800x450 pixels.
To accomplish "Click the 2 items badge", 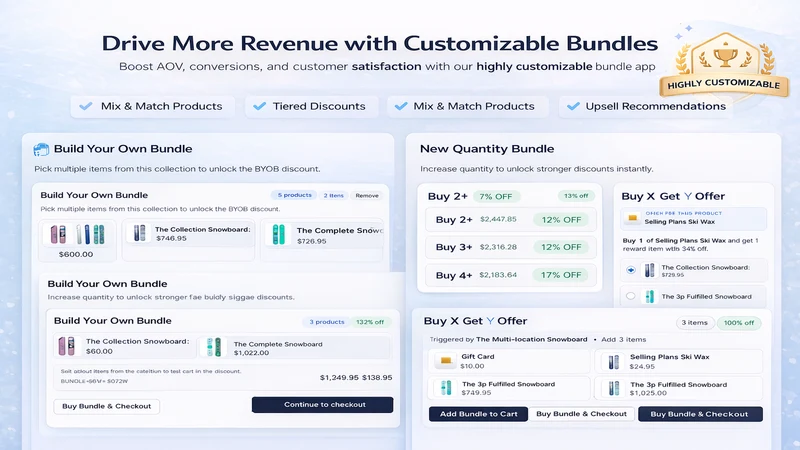I will click(334, 195).
